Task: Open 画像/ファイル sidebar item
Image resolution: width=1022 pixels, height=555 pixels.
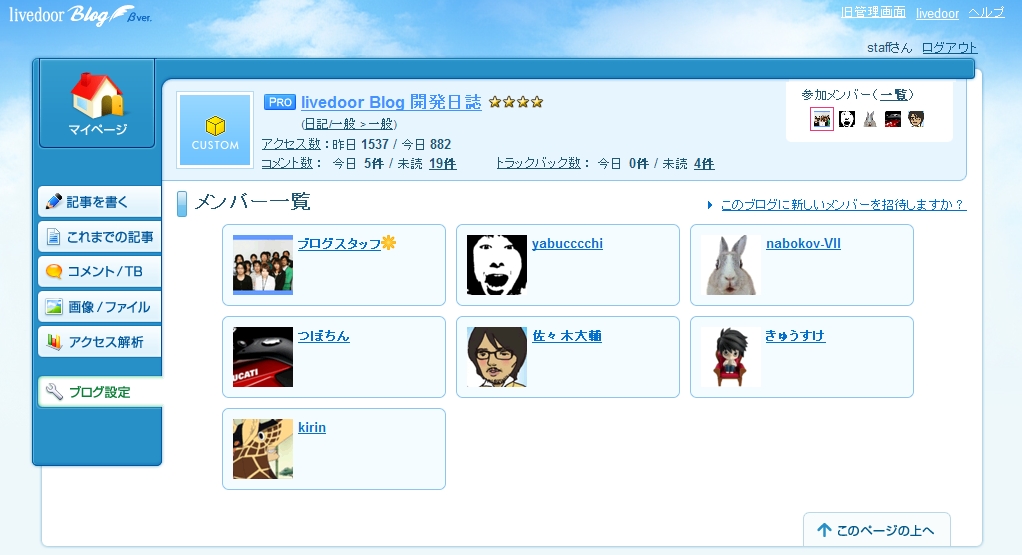Action: coord(99,307)
